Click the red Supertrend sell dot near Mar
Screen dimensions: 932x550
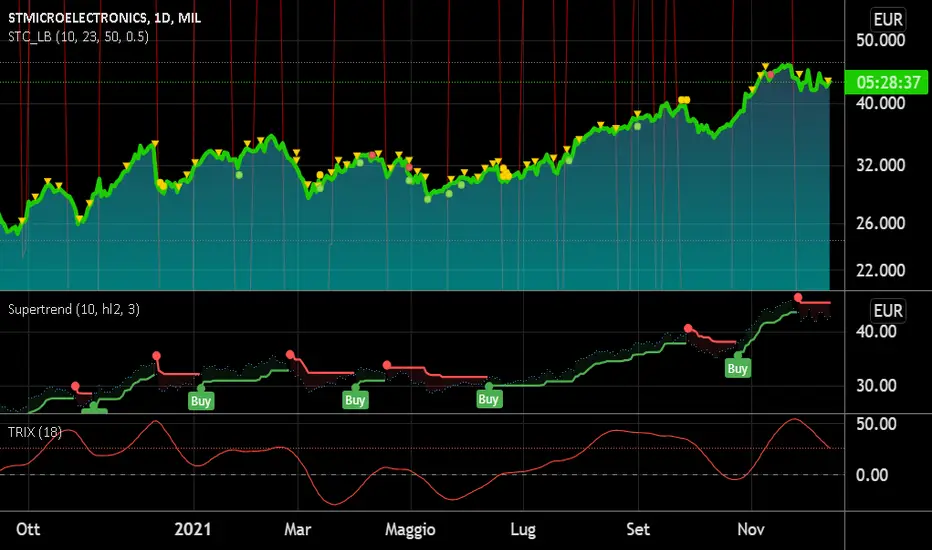point(290,354)
